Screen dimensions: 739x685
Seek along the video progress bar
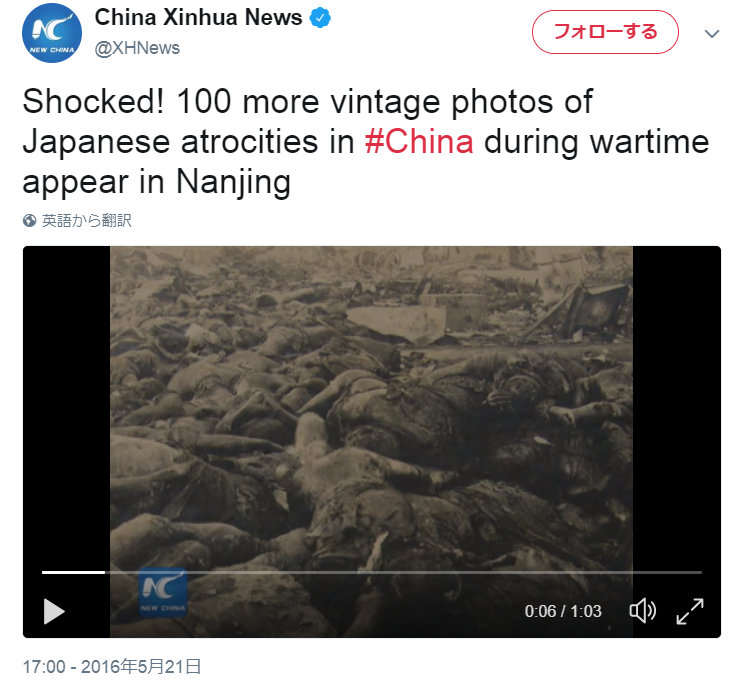(372, 572)
